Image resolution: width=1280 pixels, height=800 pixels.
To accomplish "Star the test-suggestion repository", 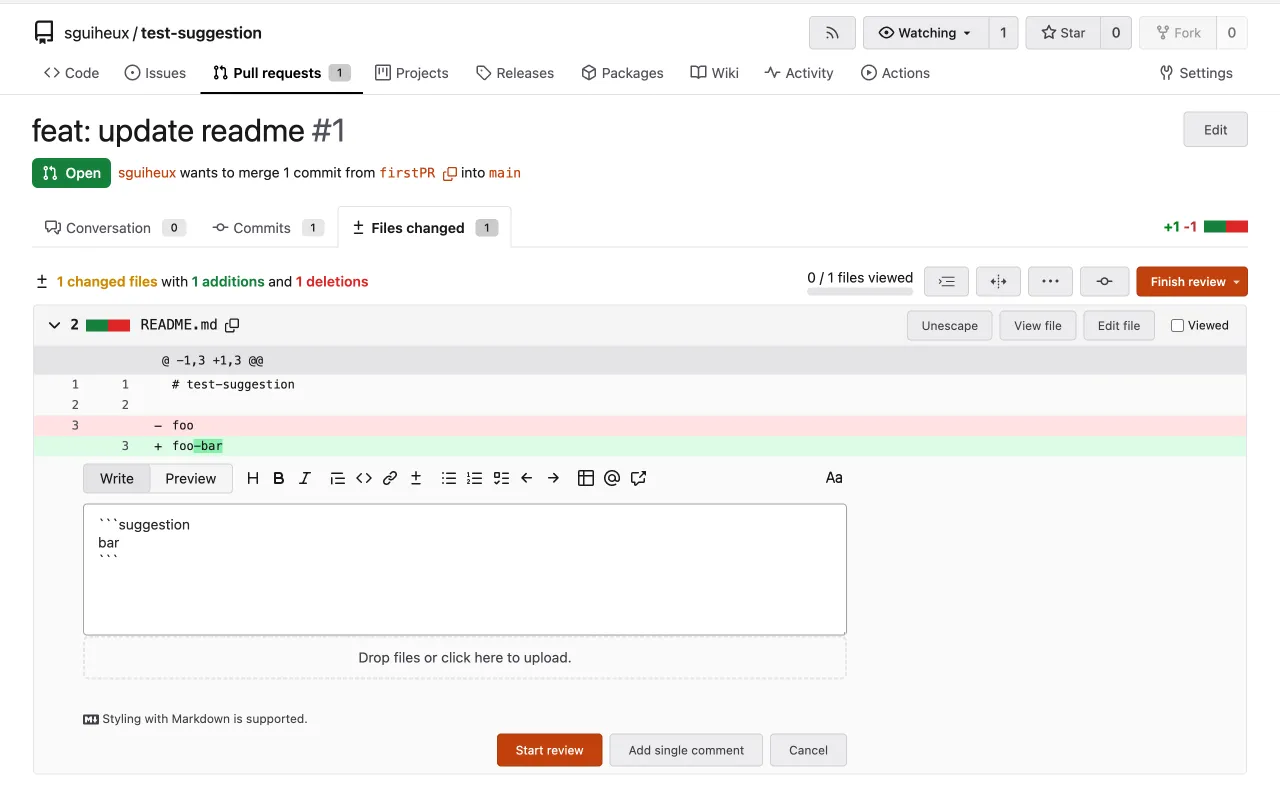I will (1063, 33).
